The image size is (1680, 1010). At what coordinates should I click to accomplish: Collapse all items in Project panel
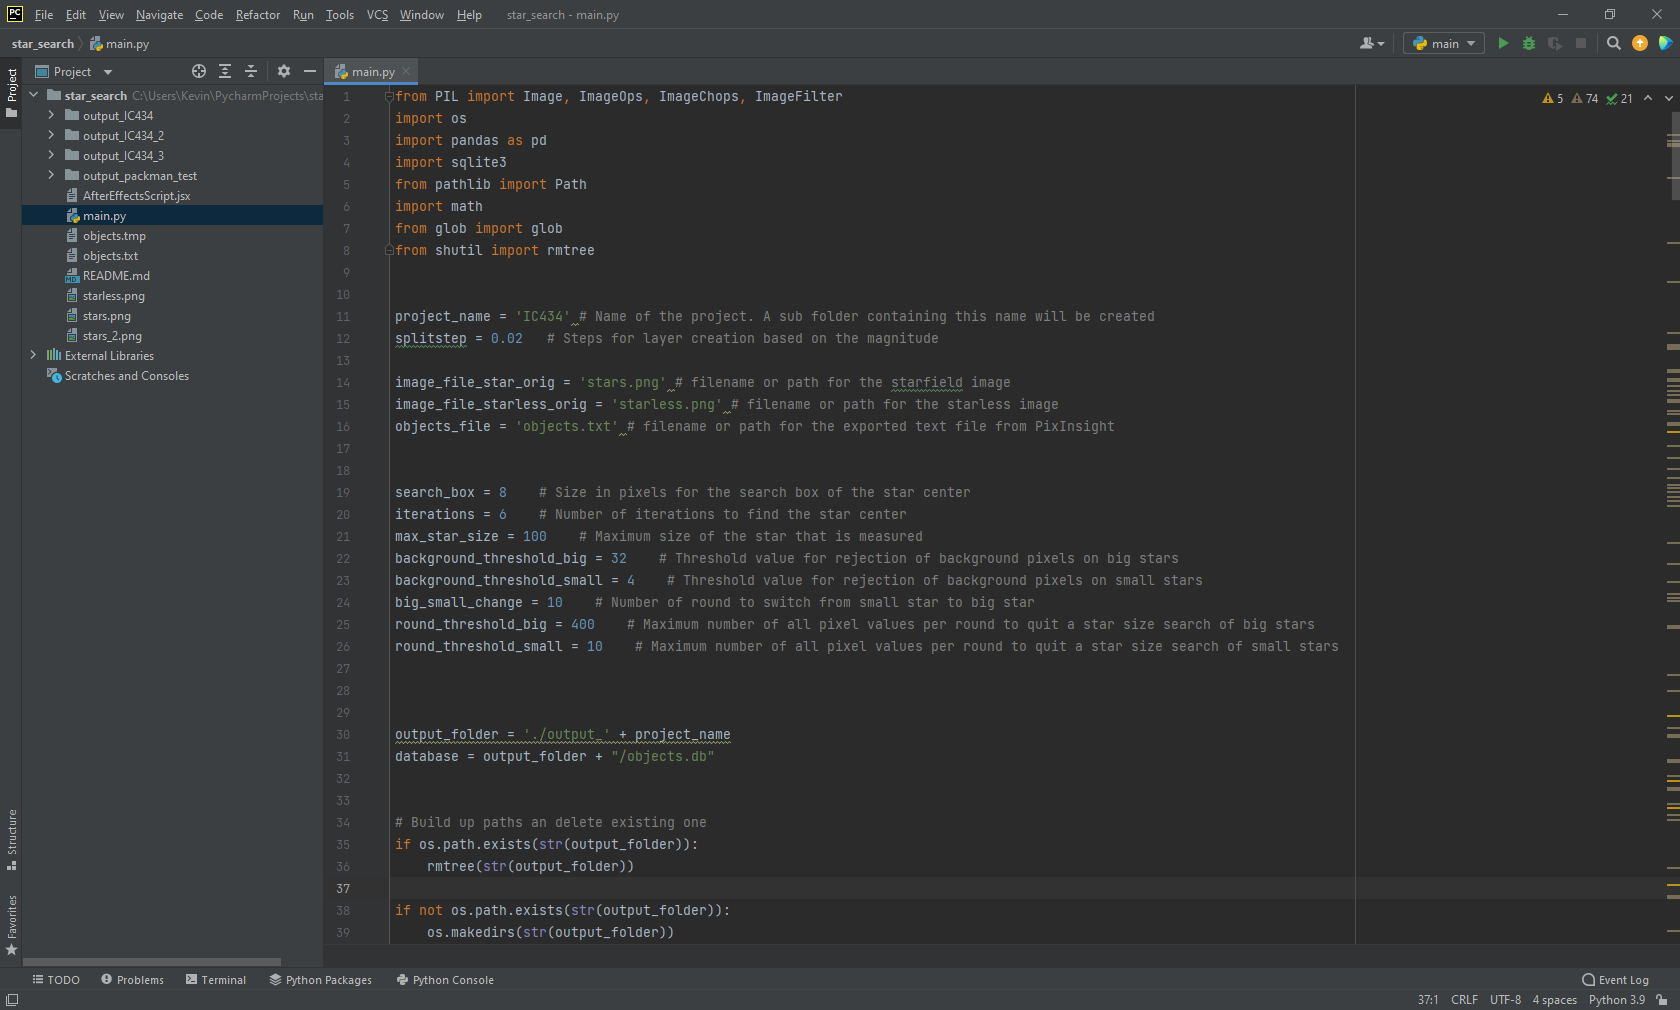pyautogui.click(x=251, y=71)
